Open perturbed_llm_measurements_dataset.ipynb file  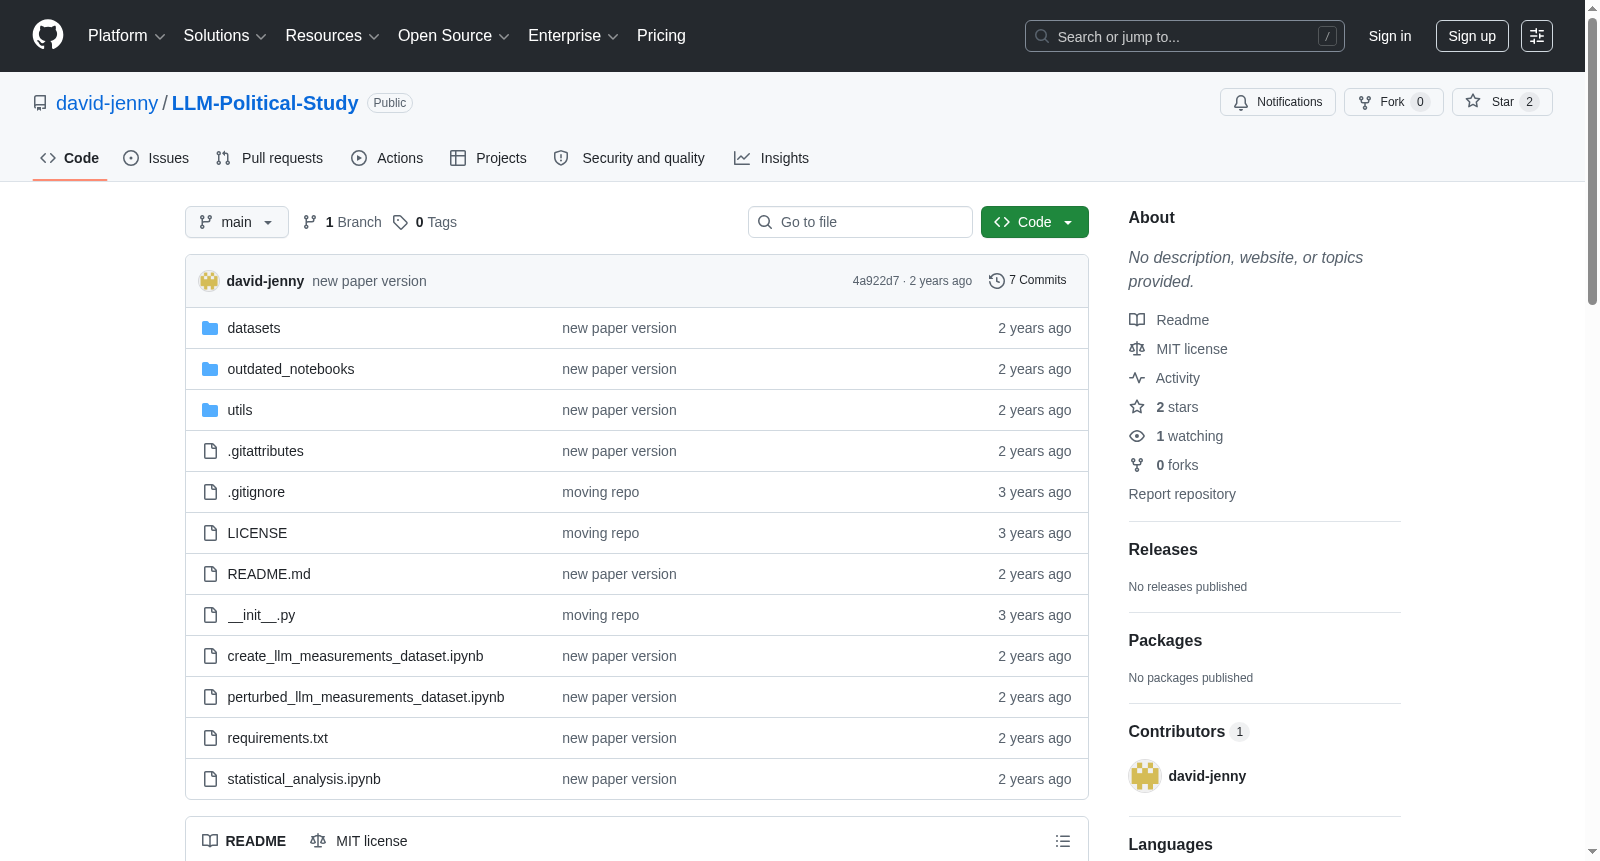366,697
